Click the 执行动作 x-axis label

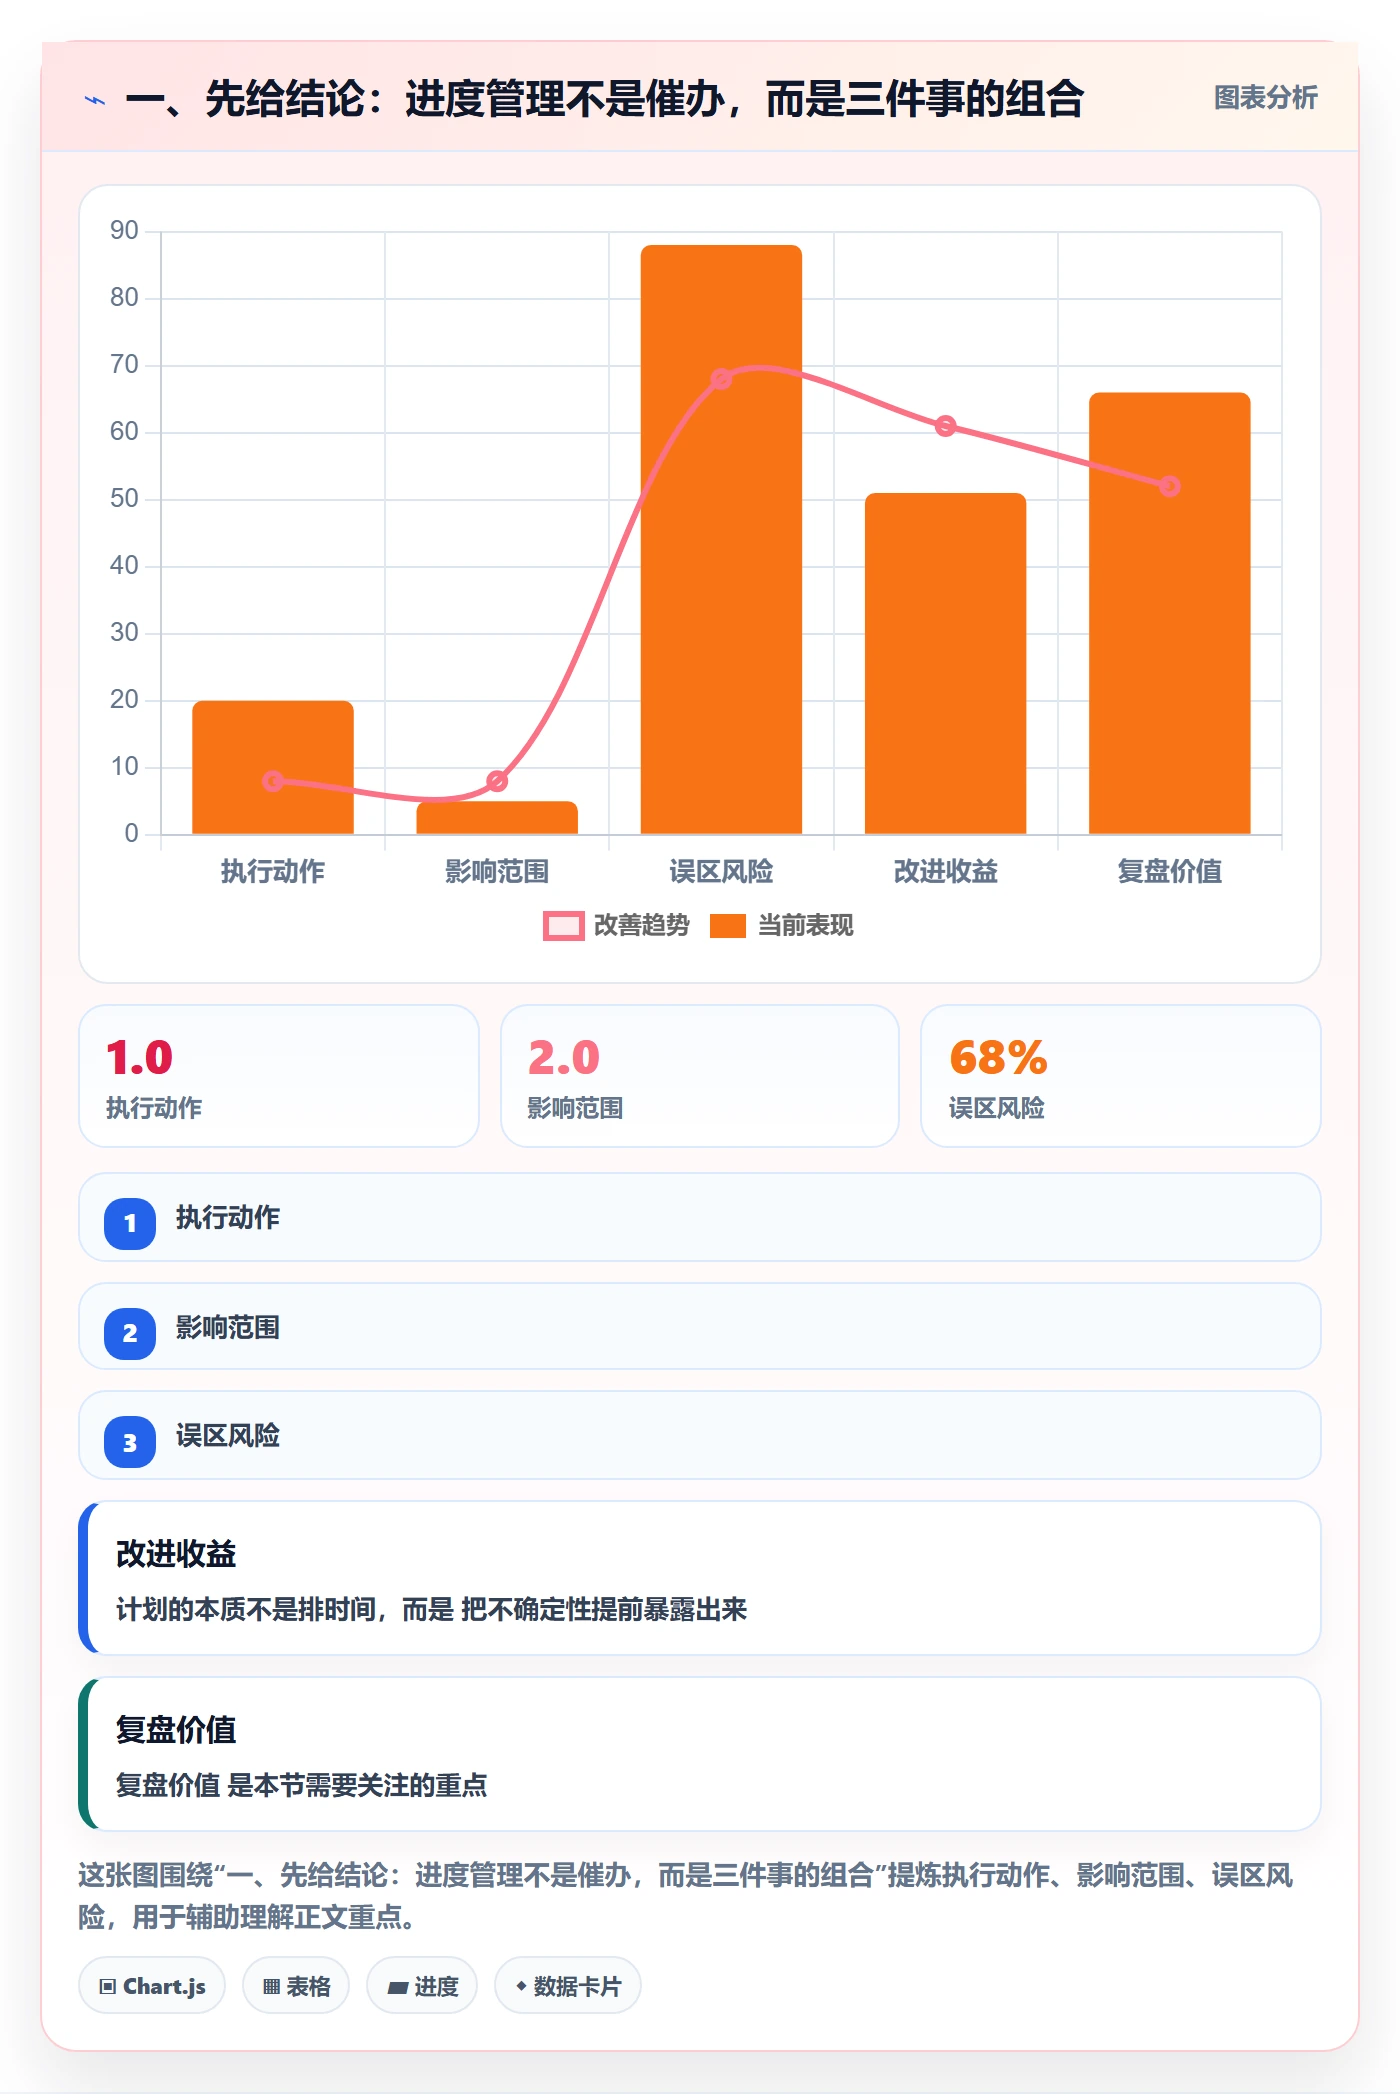273,872
